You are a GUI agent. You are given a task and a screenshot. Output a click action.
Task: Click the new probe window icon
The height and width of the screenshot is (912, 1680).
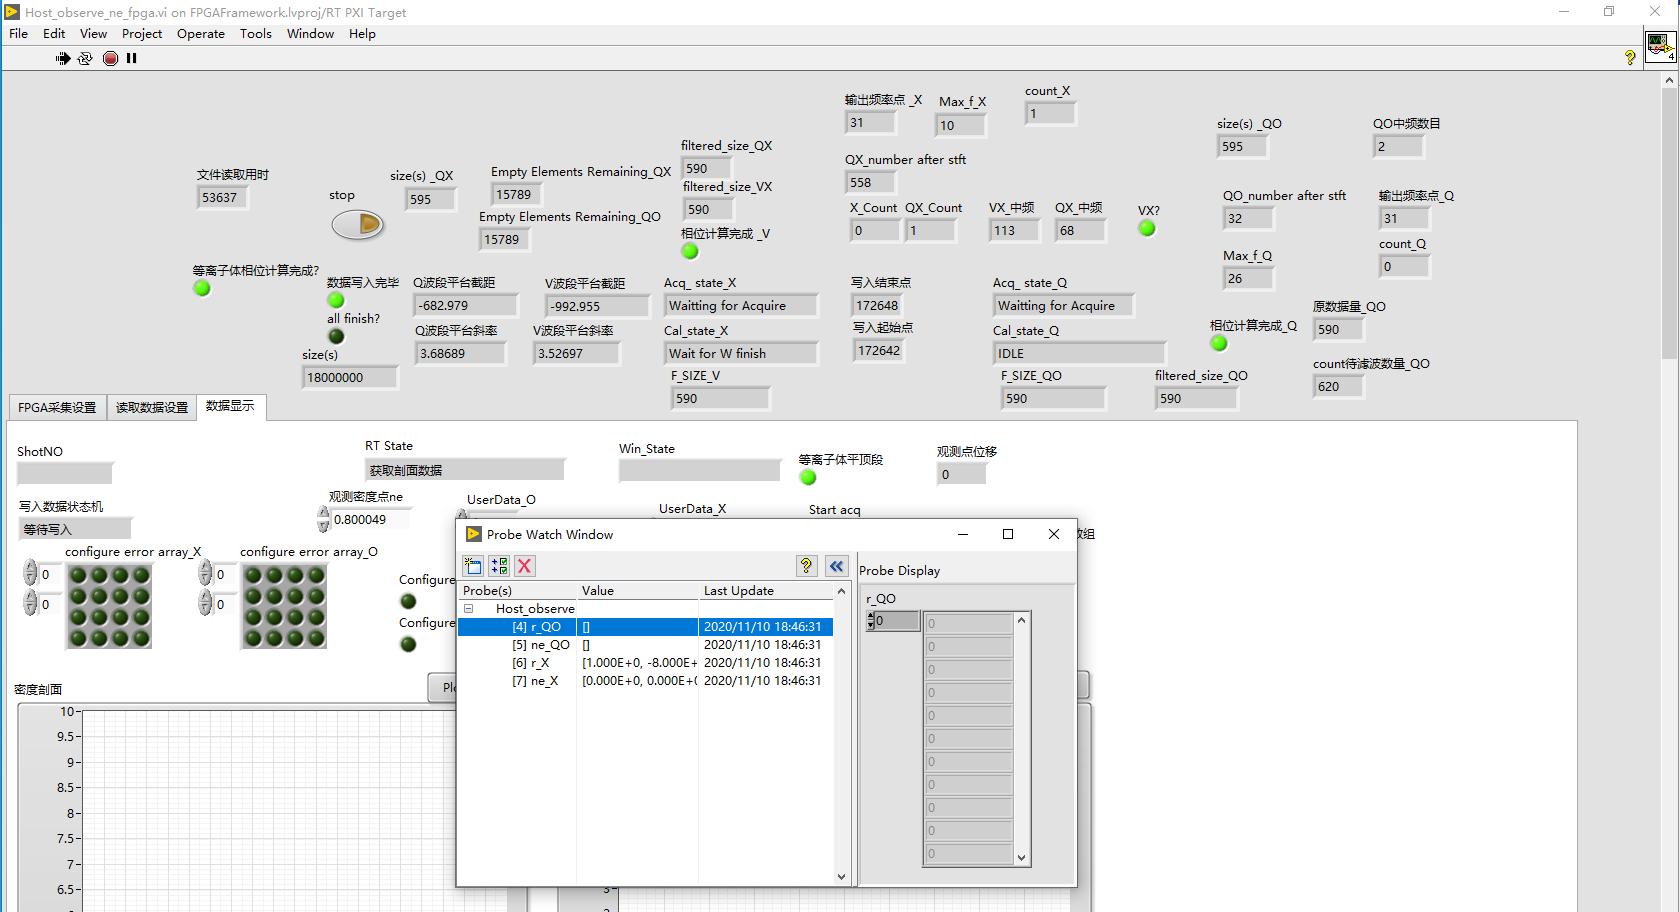(x=473, y=566)
